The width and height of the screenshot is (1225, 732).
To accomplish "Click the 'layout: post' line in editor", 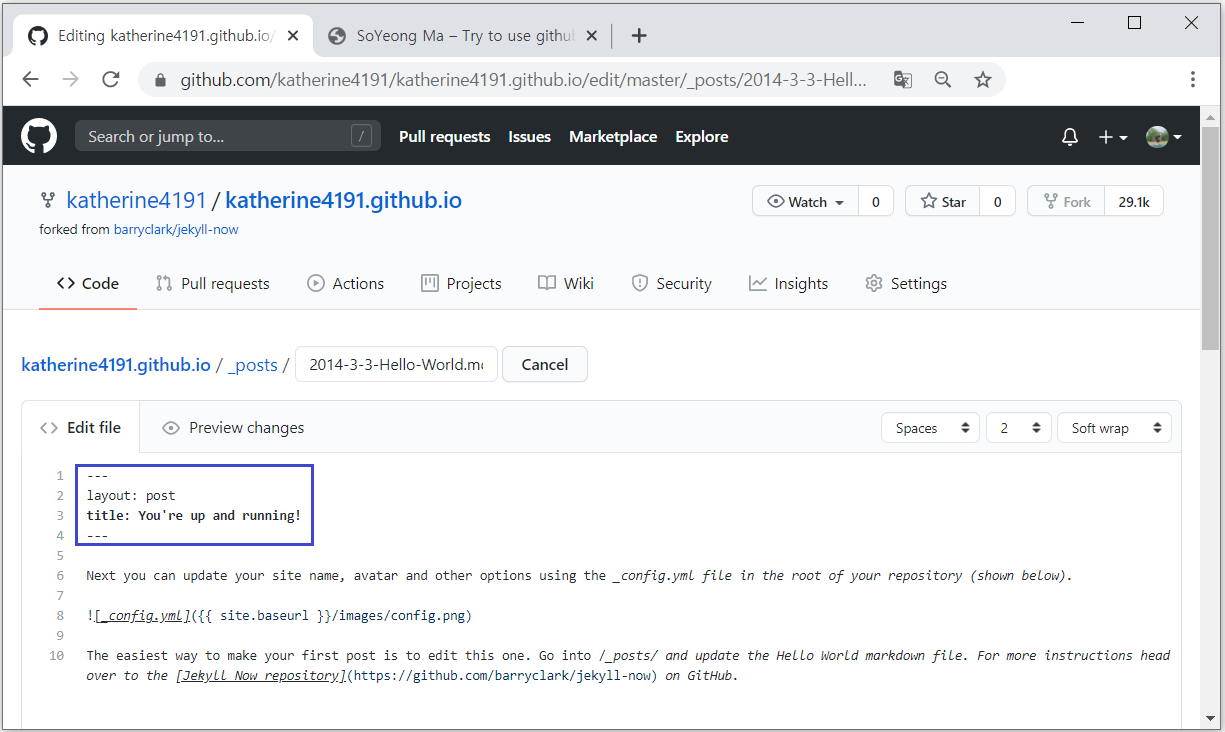I will click(x=131, y=495).
